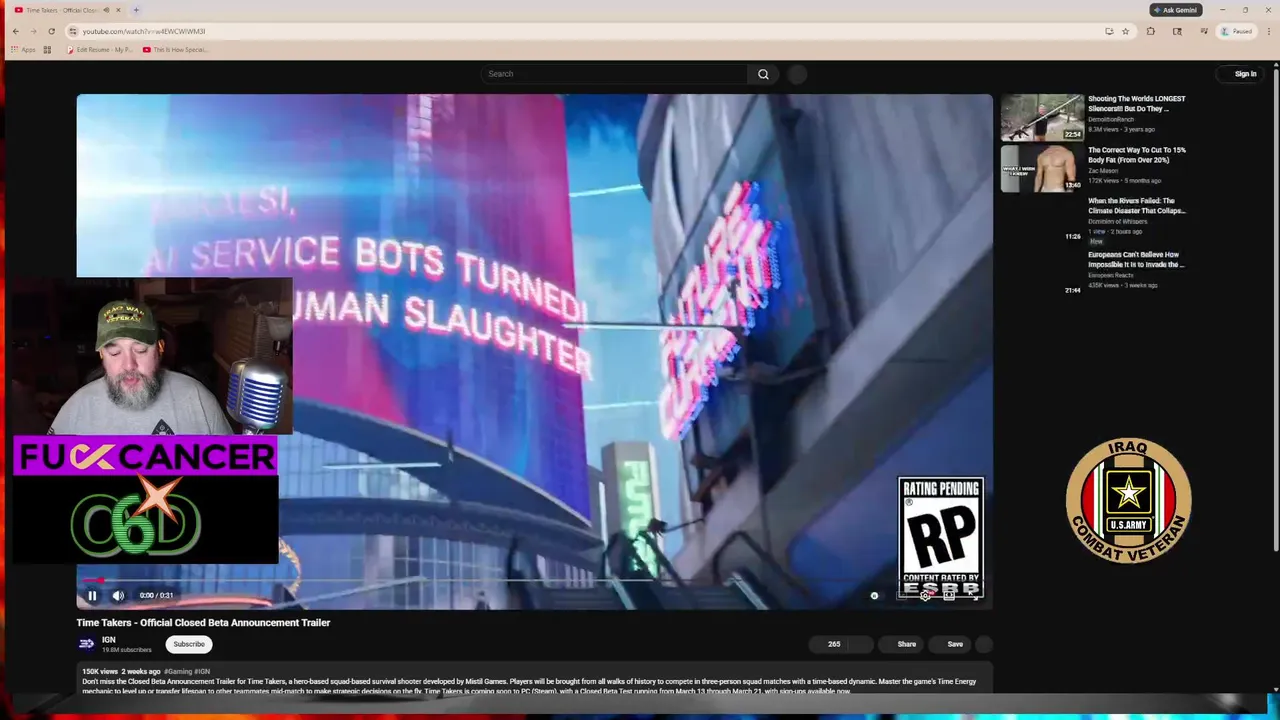Mute the video player volume
The width and height of the screenshot is (1280, 720).
[x=118, y=595]
